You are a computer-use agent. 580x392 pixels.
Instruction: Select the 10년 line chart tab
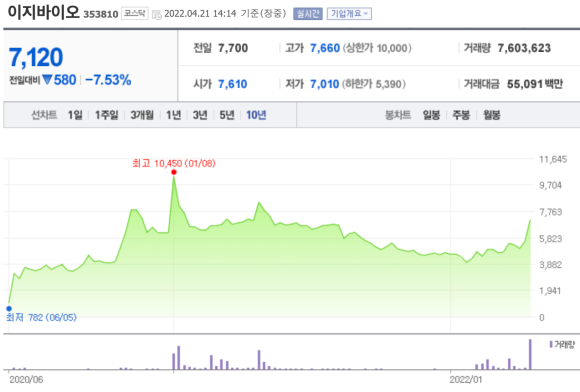[256, 115]
